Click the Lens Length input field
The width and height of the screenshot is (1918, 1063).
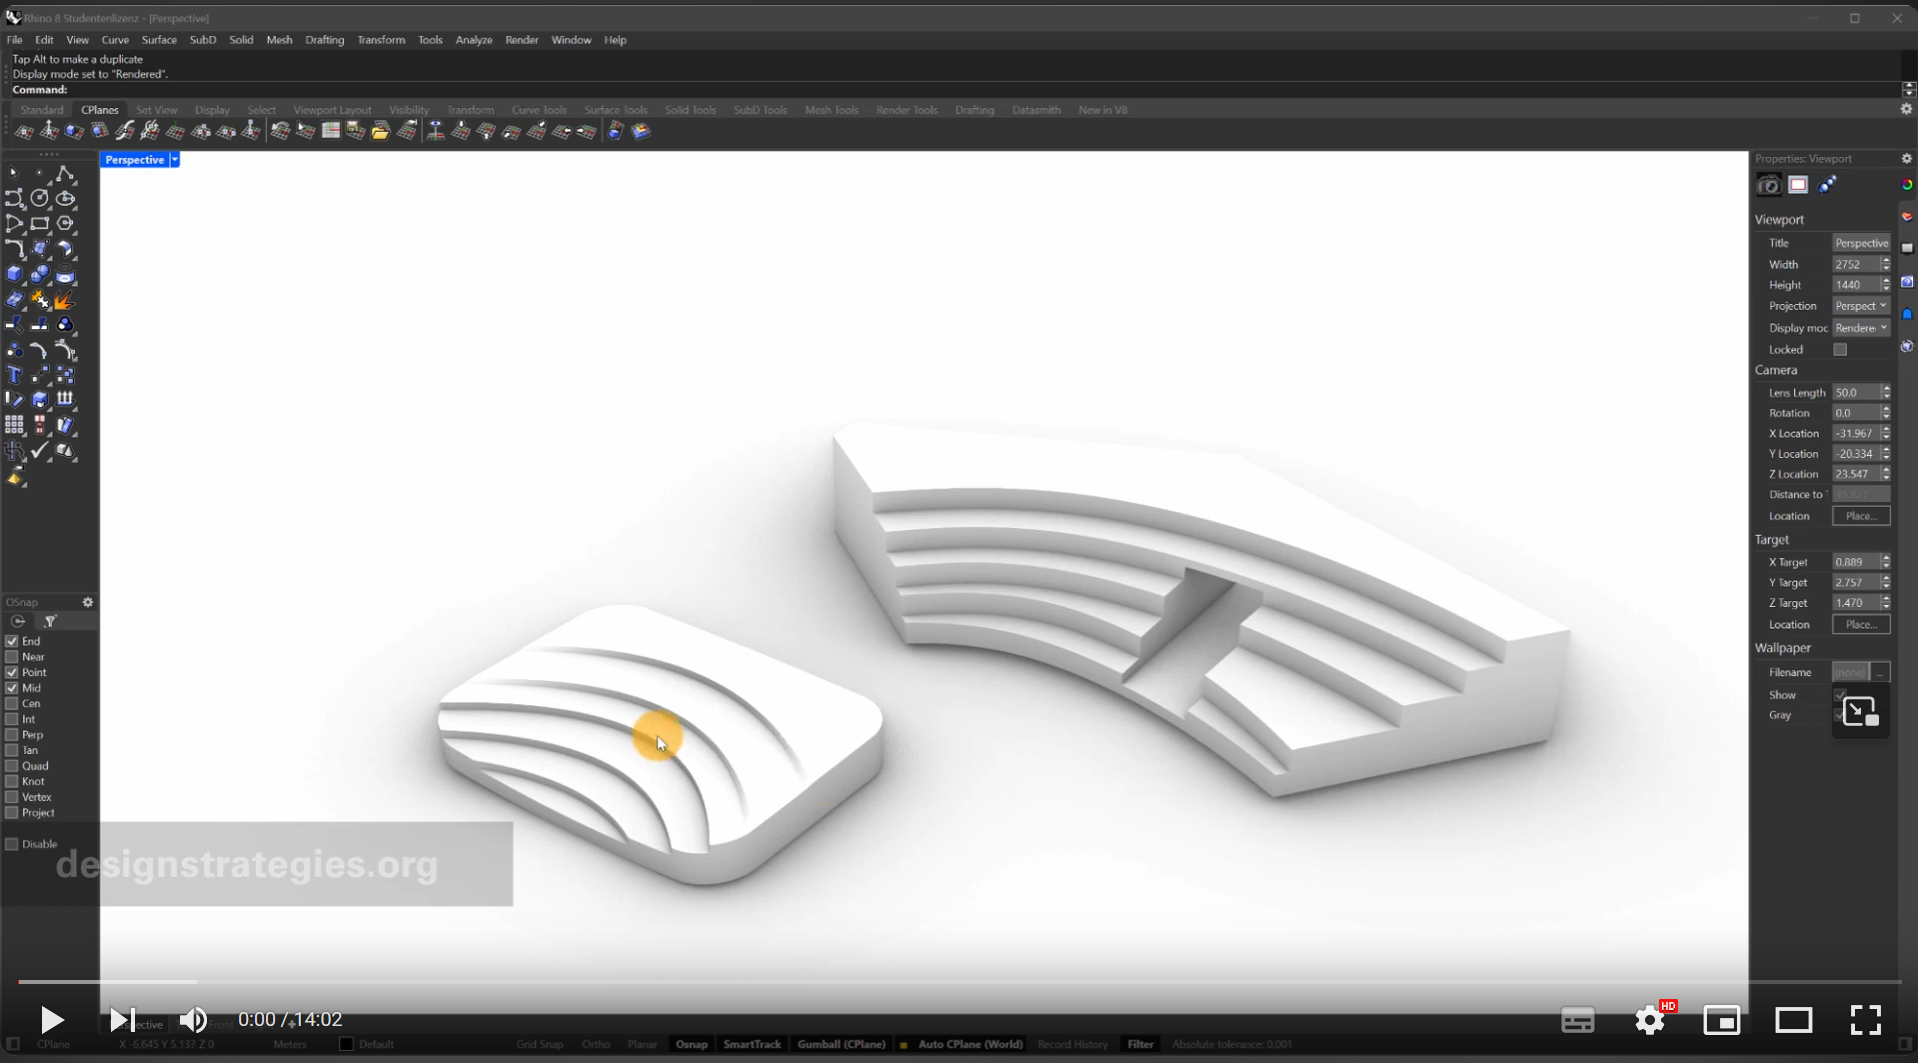(x=1855, y=392)
